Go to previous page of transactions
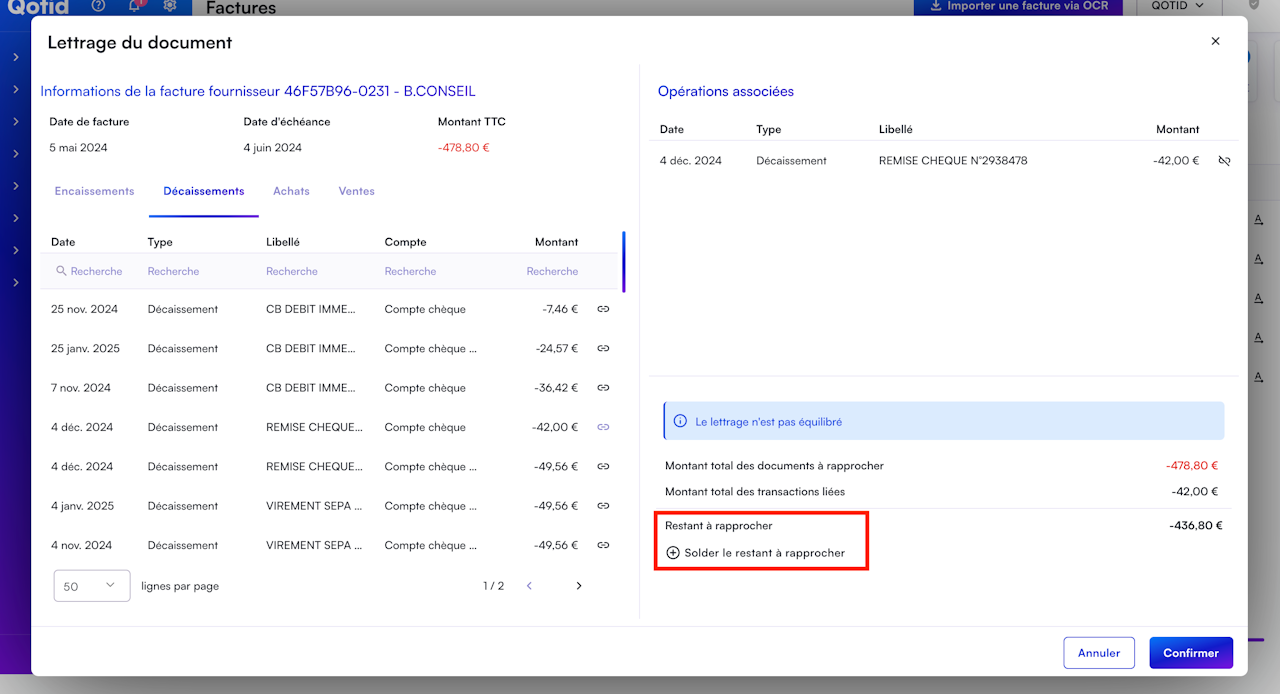 click(x=529, y=586)
